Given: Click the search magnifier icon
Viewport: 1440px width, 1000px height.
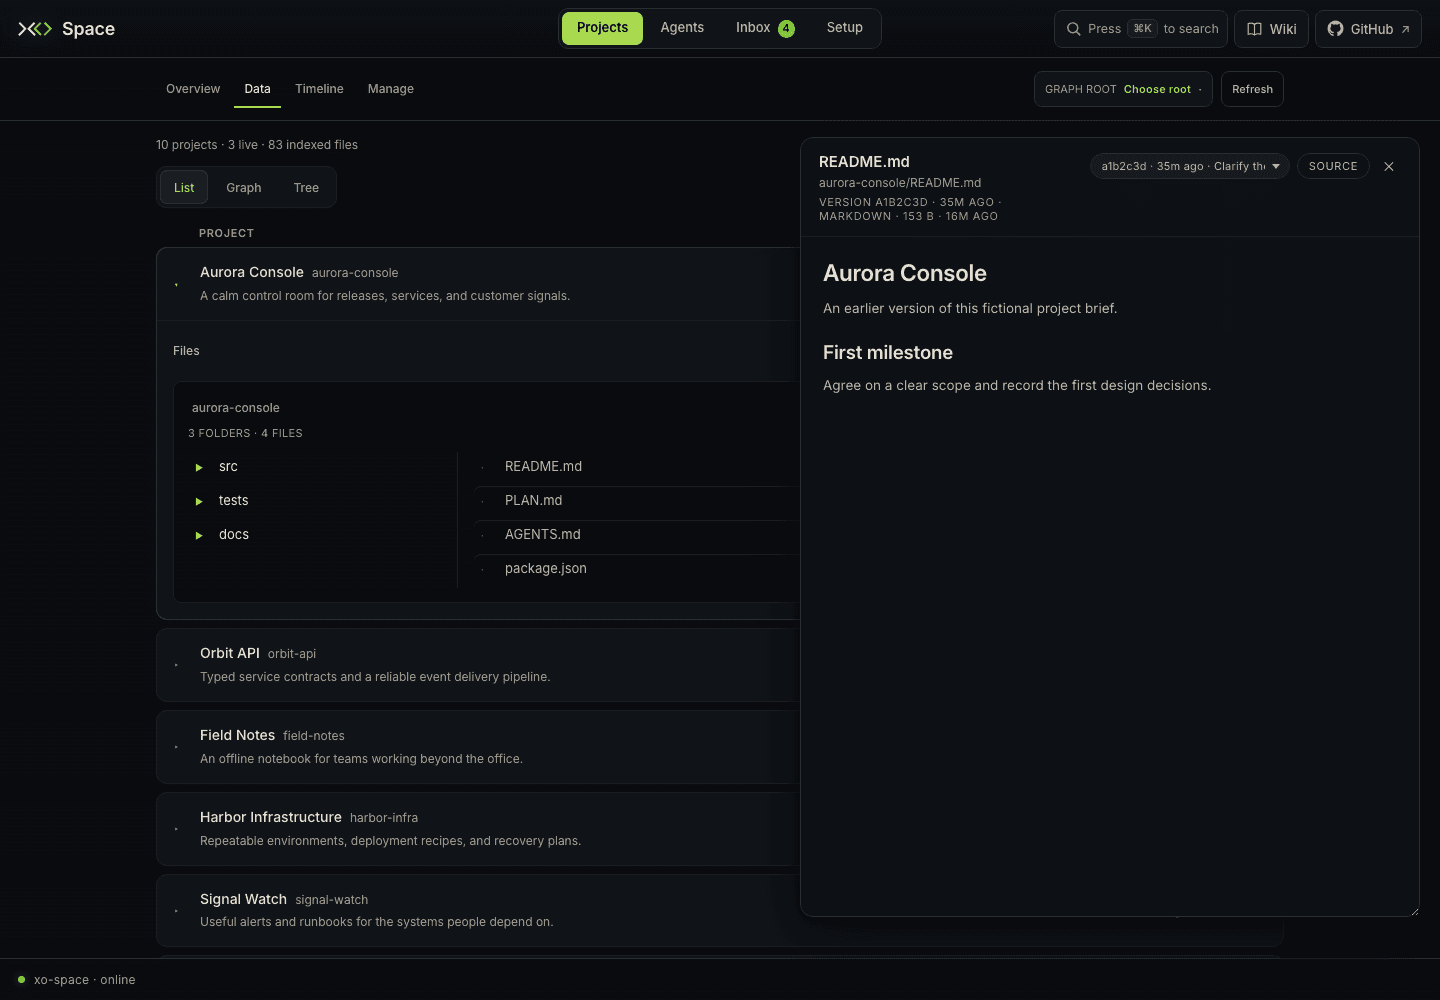Looking at the screenshot, I should point(1073,29).
